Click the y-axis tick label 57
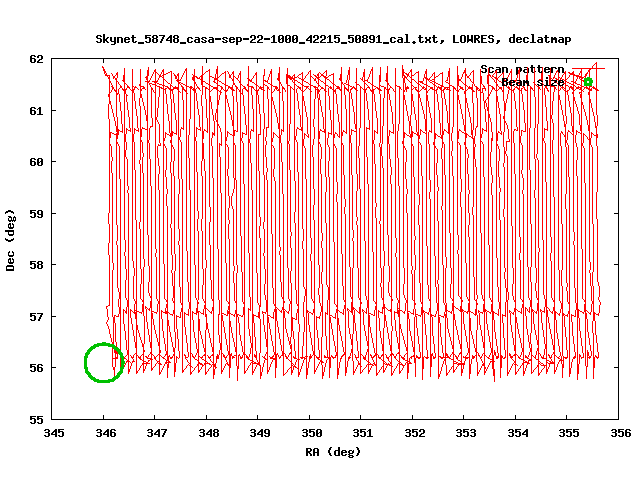Image resolution: width=640 pixels, height=480 pixels. point(36,317)
